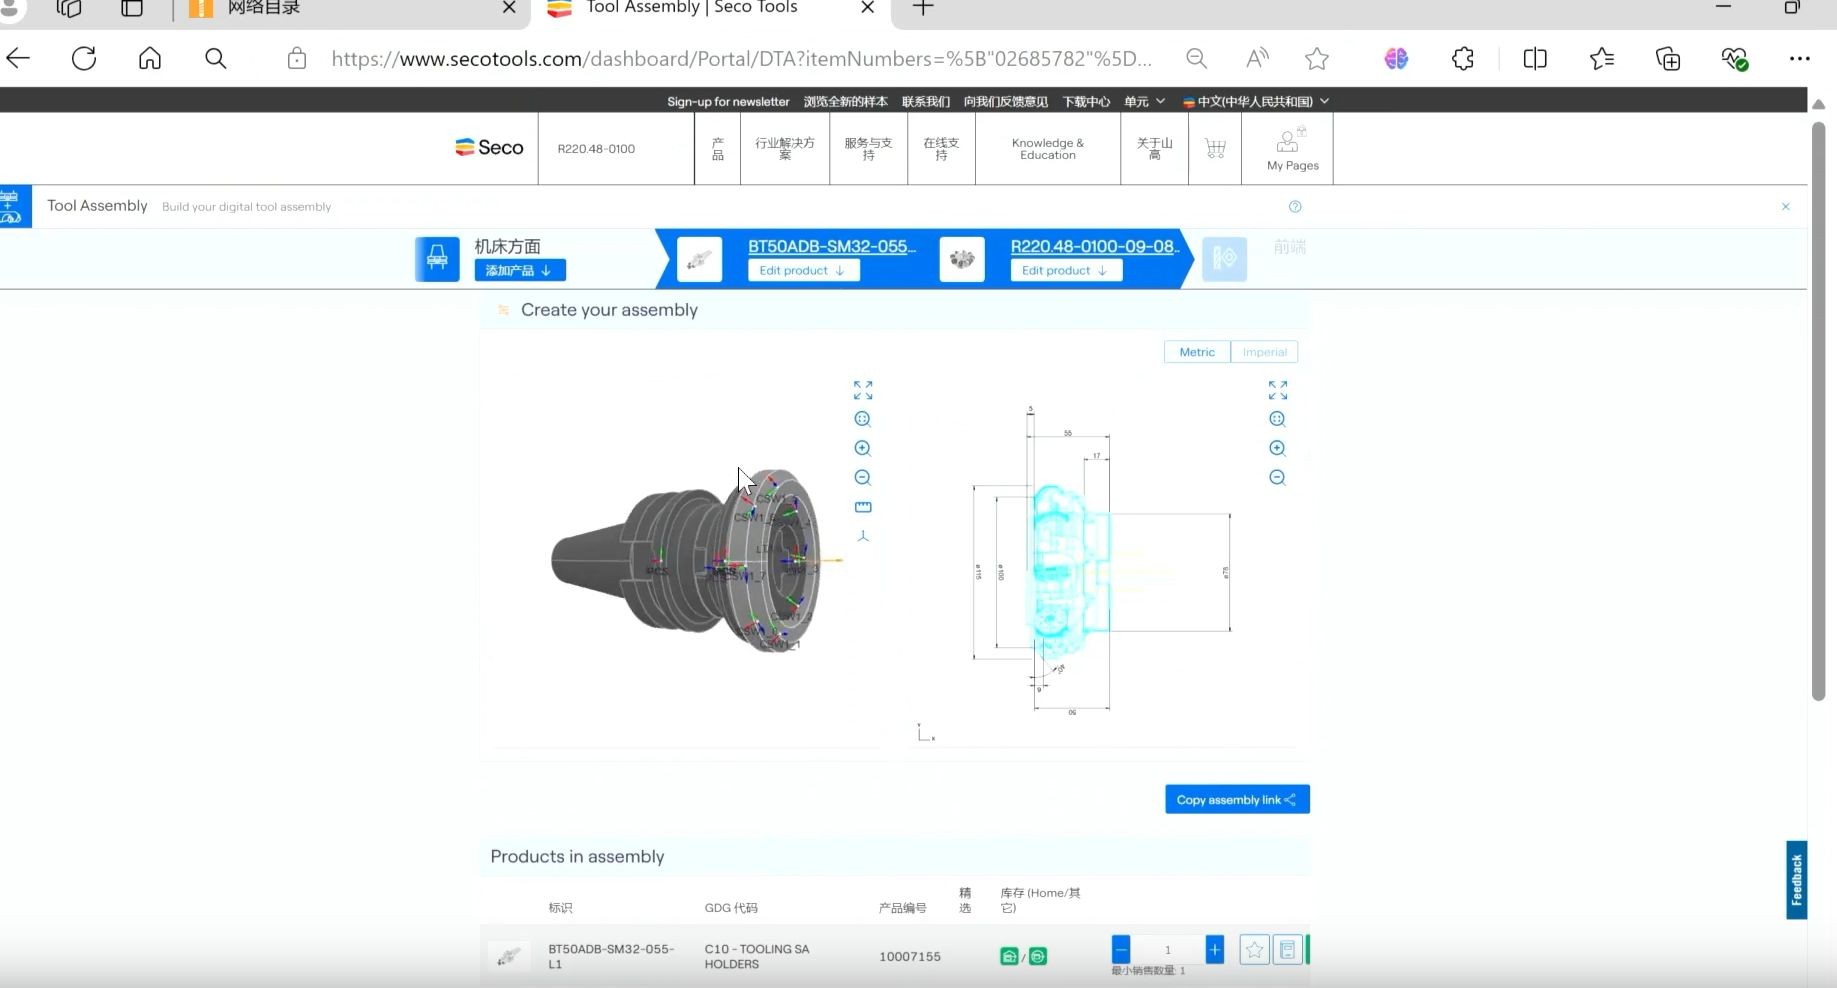Click BT50ADB-SM32-055-L1 row thumbnail
The width and height of the screenshot is (1837, 988).
[508, 957]
